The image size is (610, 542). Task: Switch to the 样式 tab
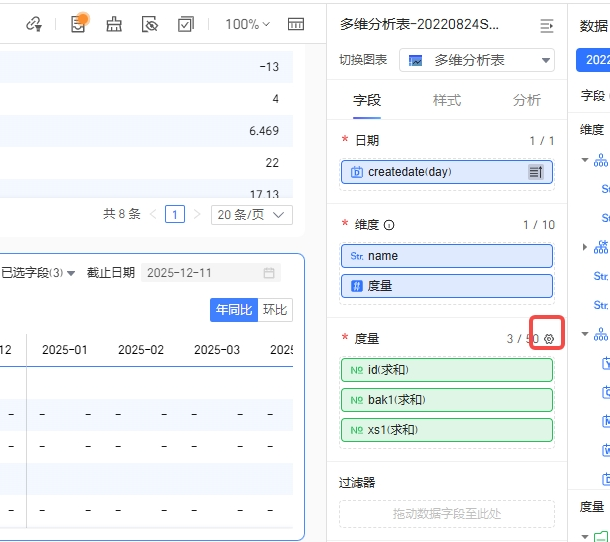coord(446,100)
